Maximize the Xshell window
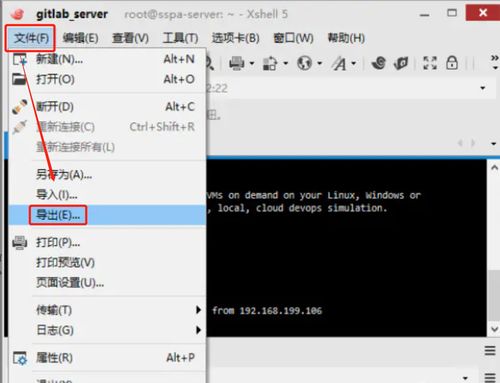500x383 pixels. pyautogui.click(x=452, y=13)
